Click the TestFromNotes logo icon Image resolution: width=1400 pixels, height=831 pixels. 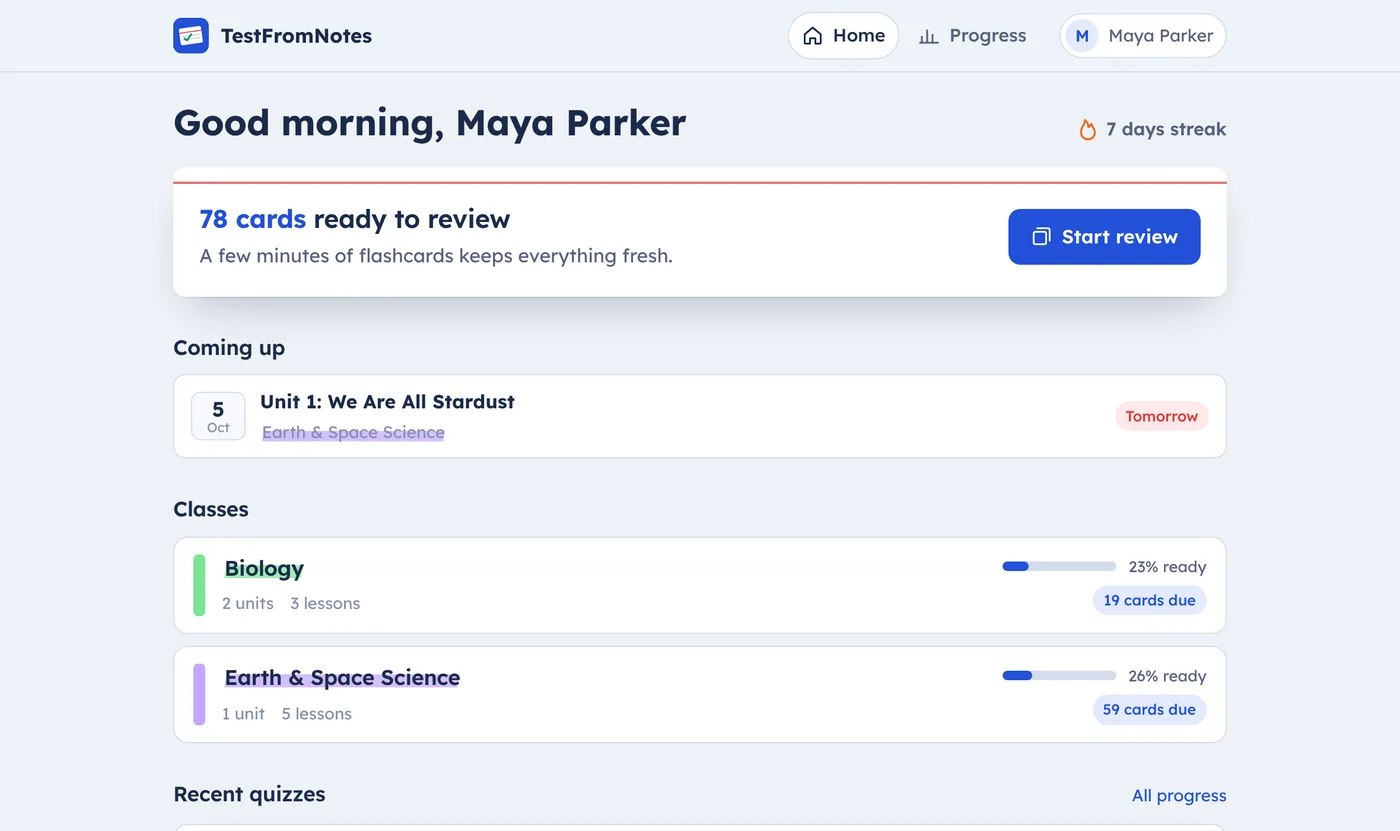[x=191, y=36]
